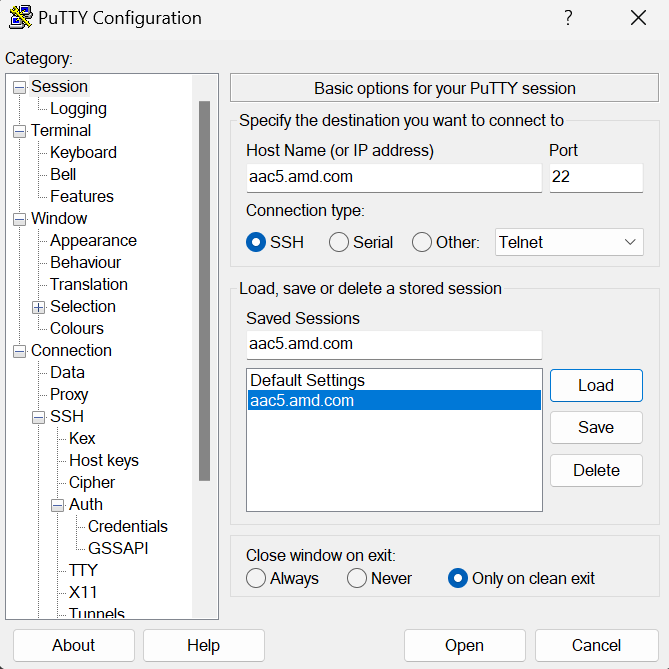669x669 pixels.
Task: Choose Never for close window on exit
Action: (357, 579)
